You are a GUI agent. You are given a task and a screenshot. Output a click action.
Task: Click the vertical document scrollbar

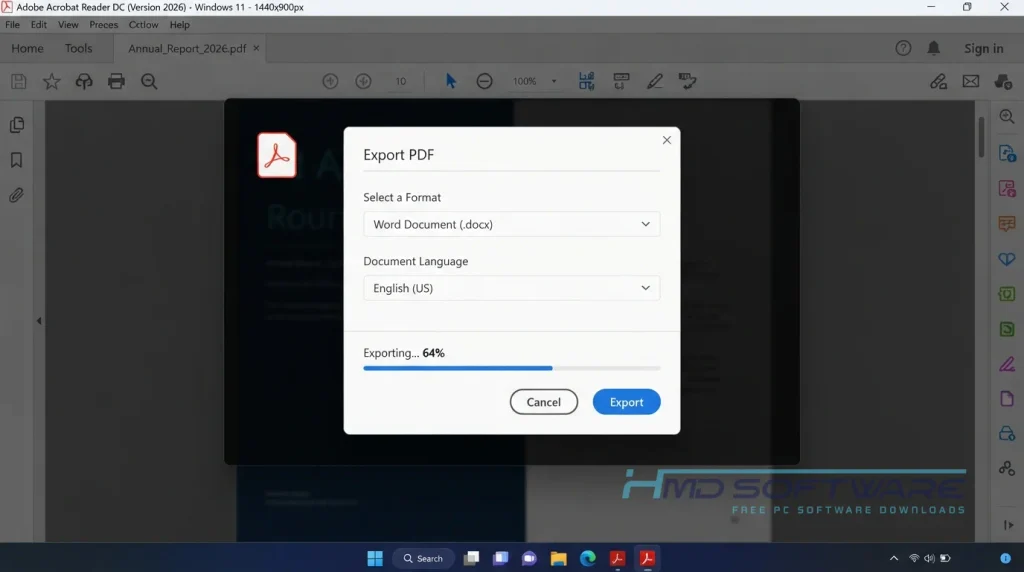[981, 137]
